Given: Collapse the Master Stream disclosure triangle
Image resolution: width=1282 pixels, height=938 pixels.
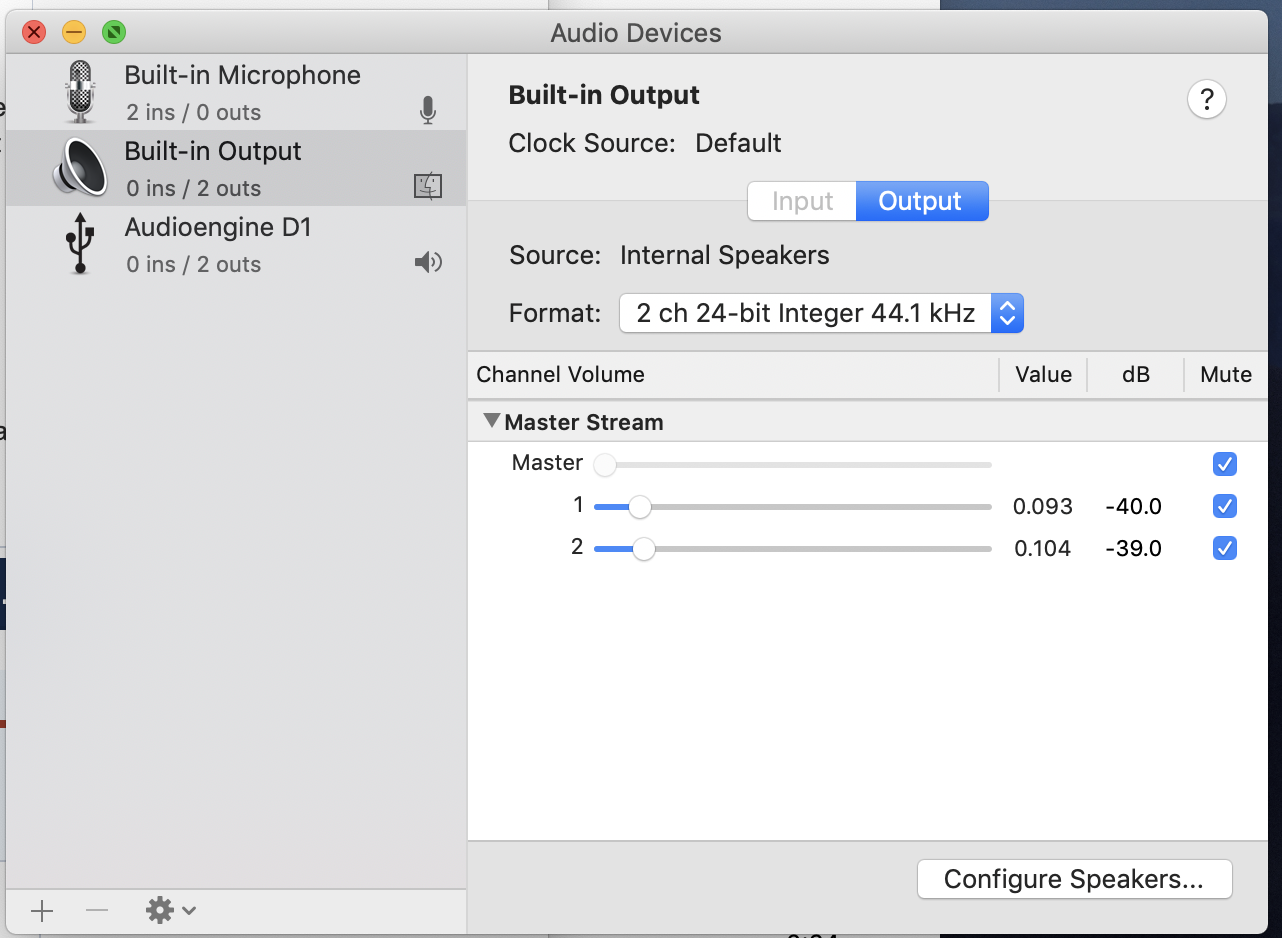Looking at the screenshot, I should click(491, 421).
